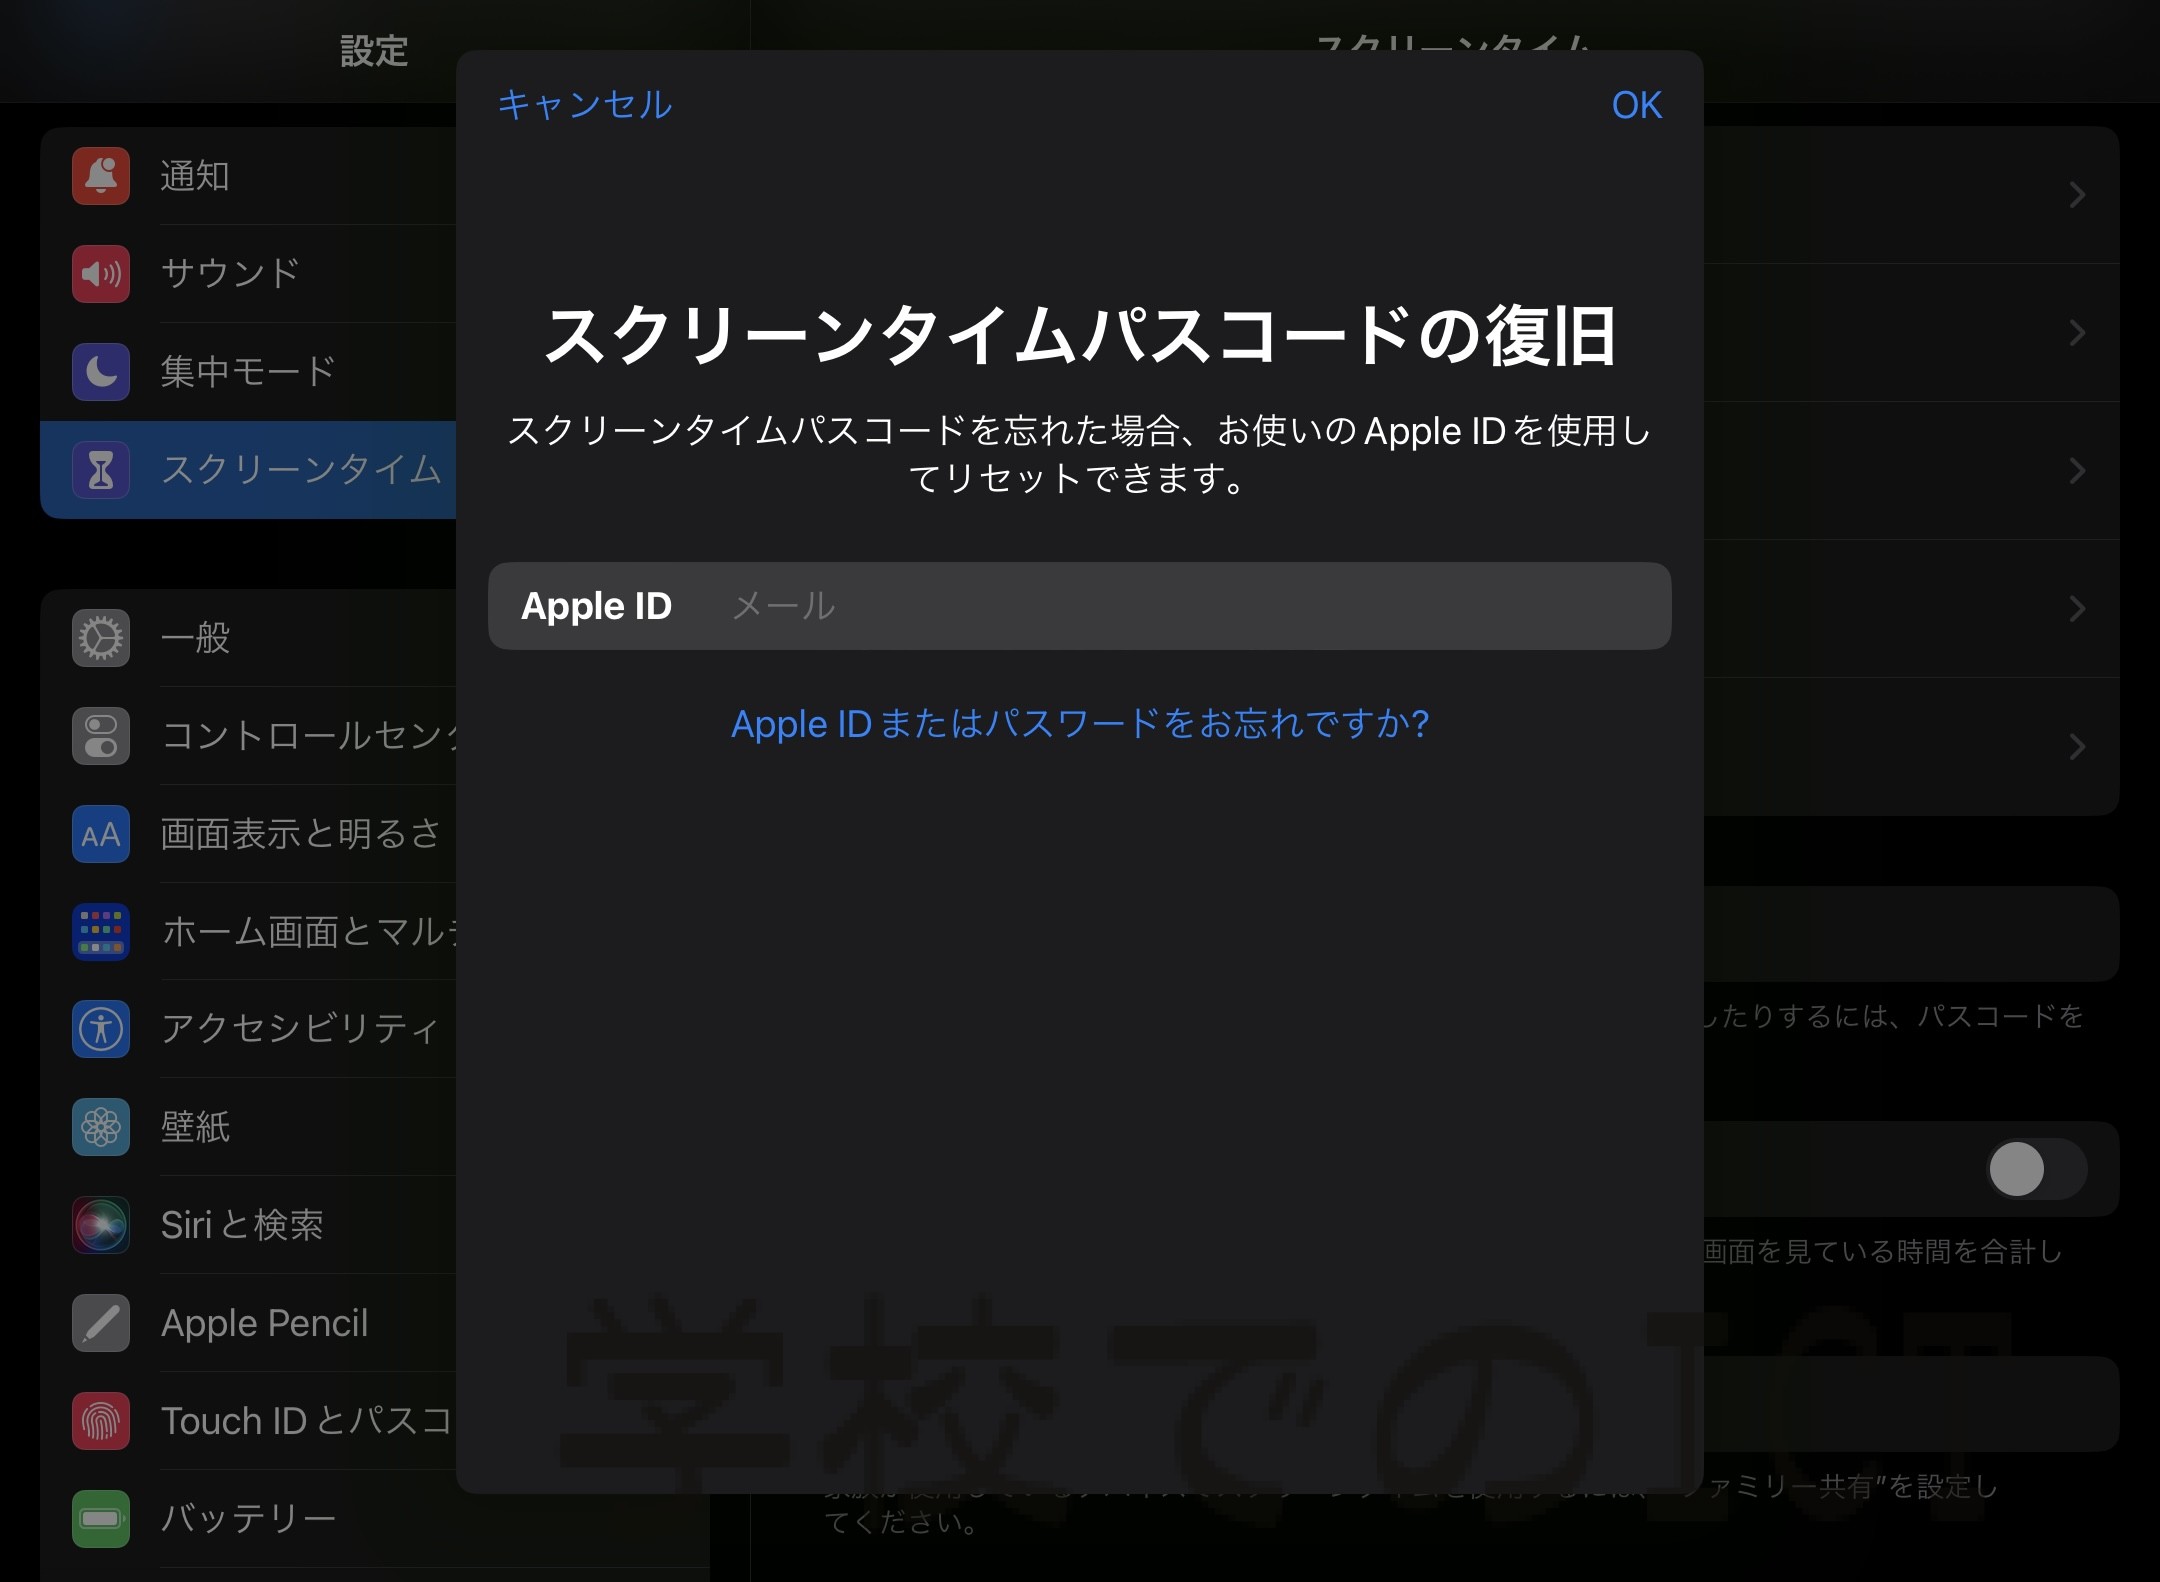Viewport: 2160px width, 1582px height.
Task: Click the 通知 bell icon
Action: pos(101,176)
